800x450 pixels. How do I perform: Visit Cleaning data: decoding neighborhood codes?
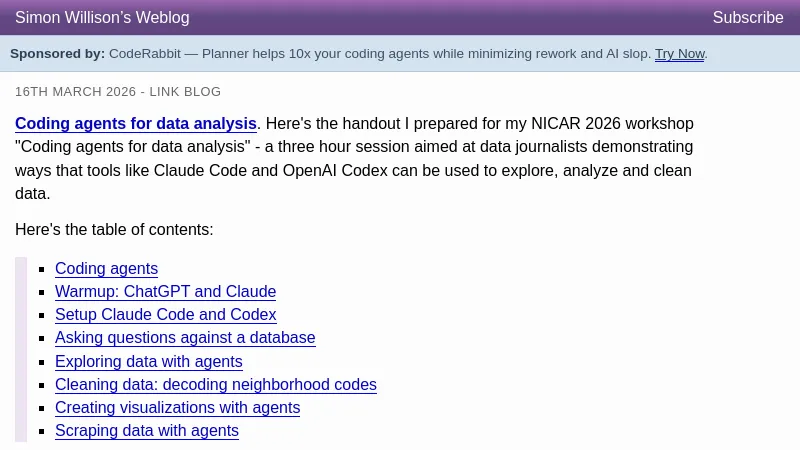coord(215,385)
